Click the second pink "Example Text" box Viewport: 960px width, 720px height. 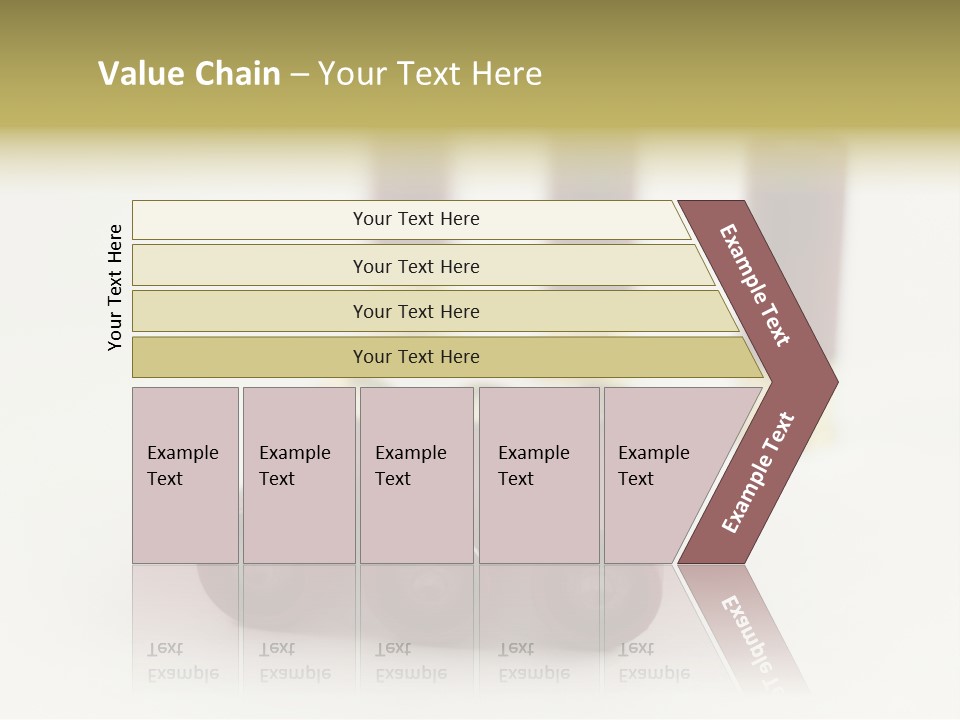(x=299, y=475)
